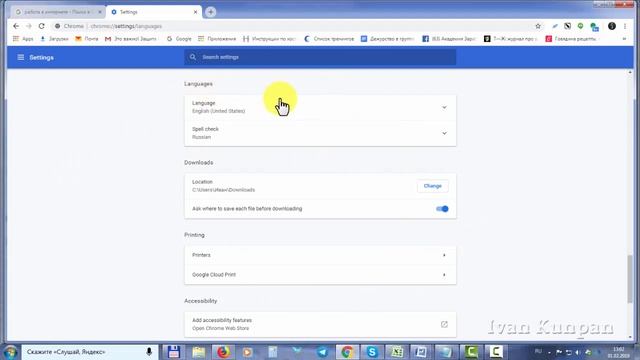Open Add accessibility features external link icon

[444, 324]
